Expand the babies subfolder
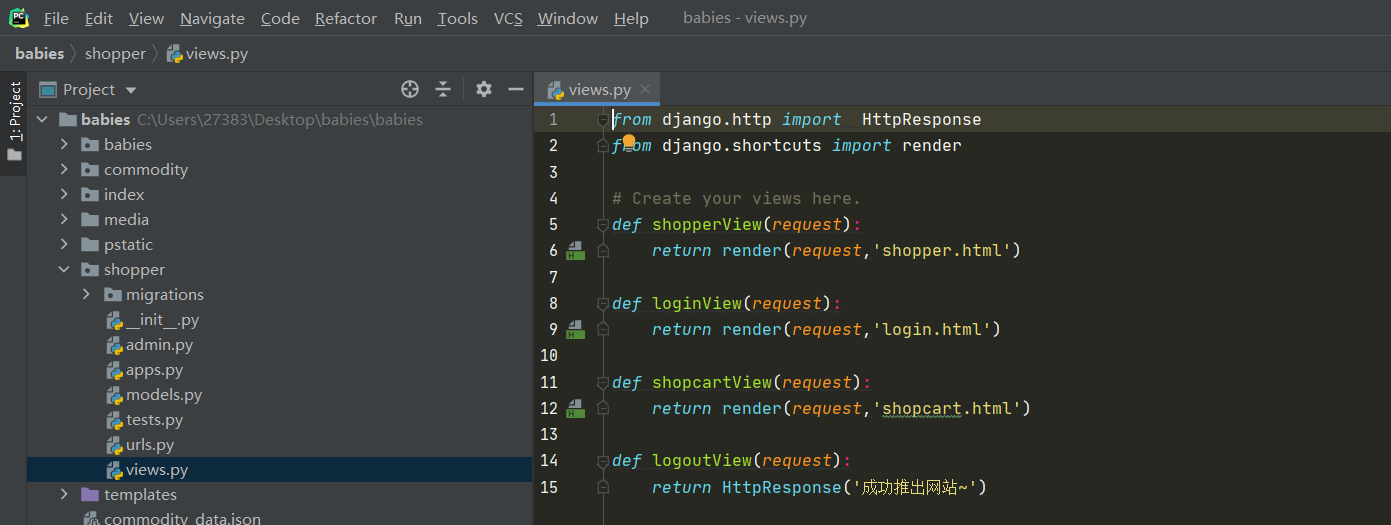Image resolution: width=1391 pixels, height=525 pixels. 64,144
